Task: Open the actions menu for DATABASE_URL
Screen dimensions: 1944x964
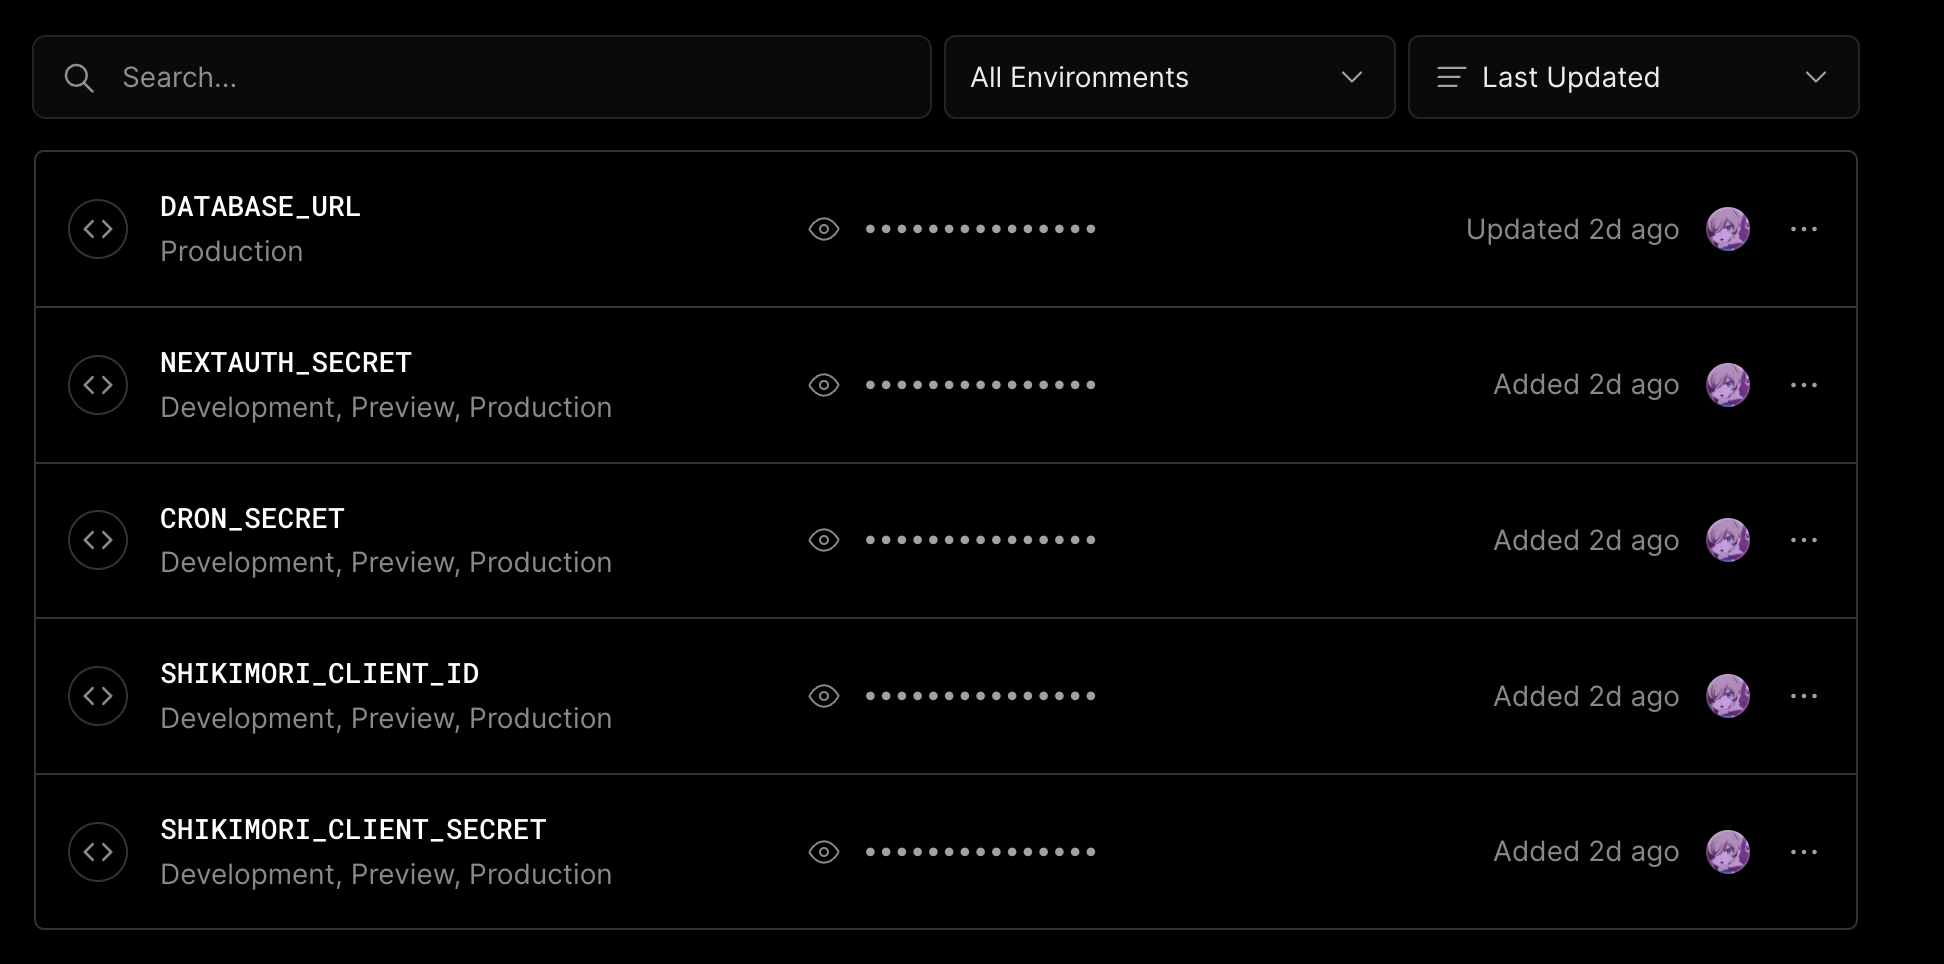Action: point(1805,228)
